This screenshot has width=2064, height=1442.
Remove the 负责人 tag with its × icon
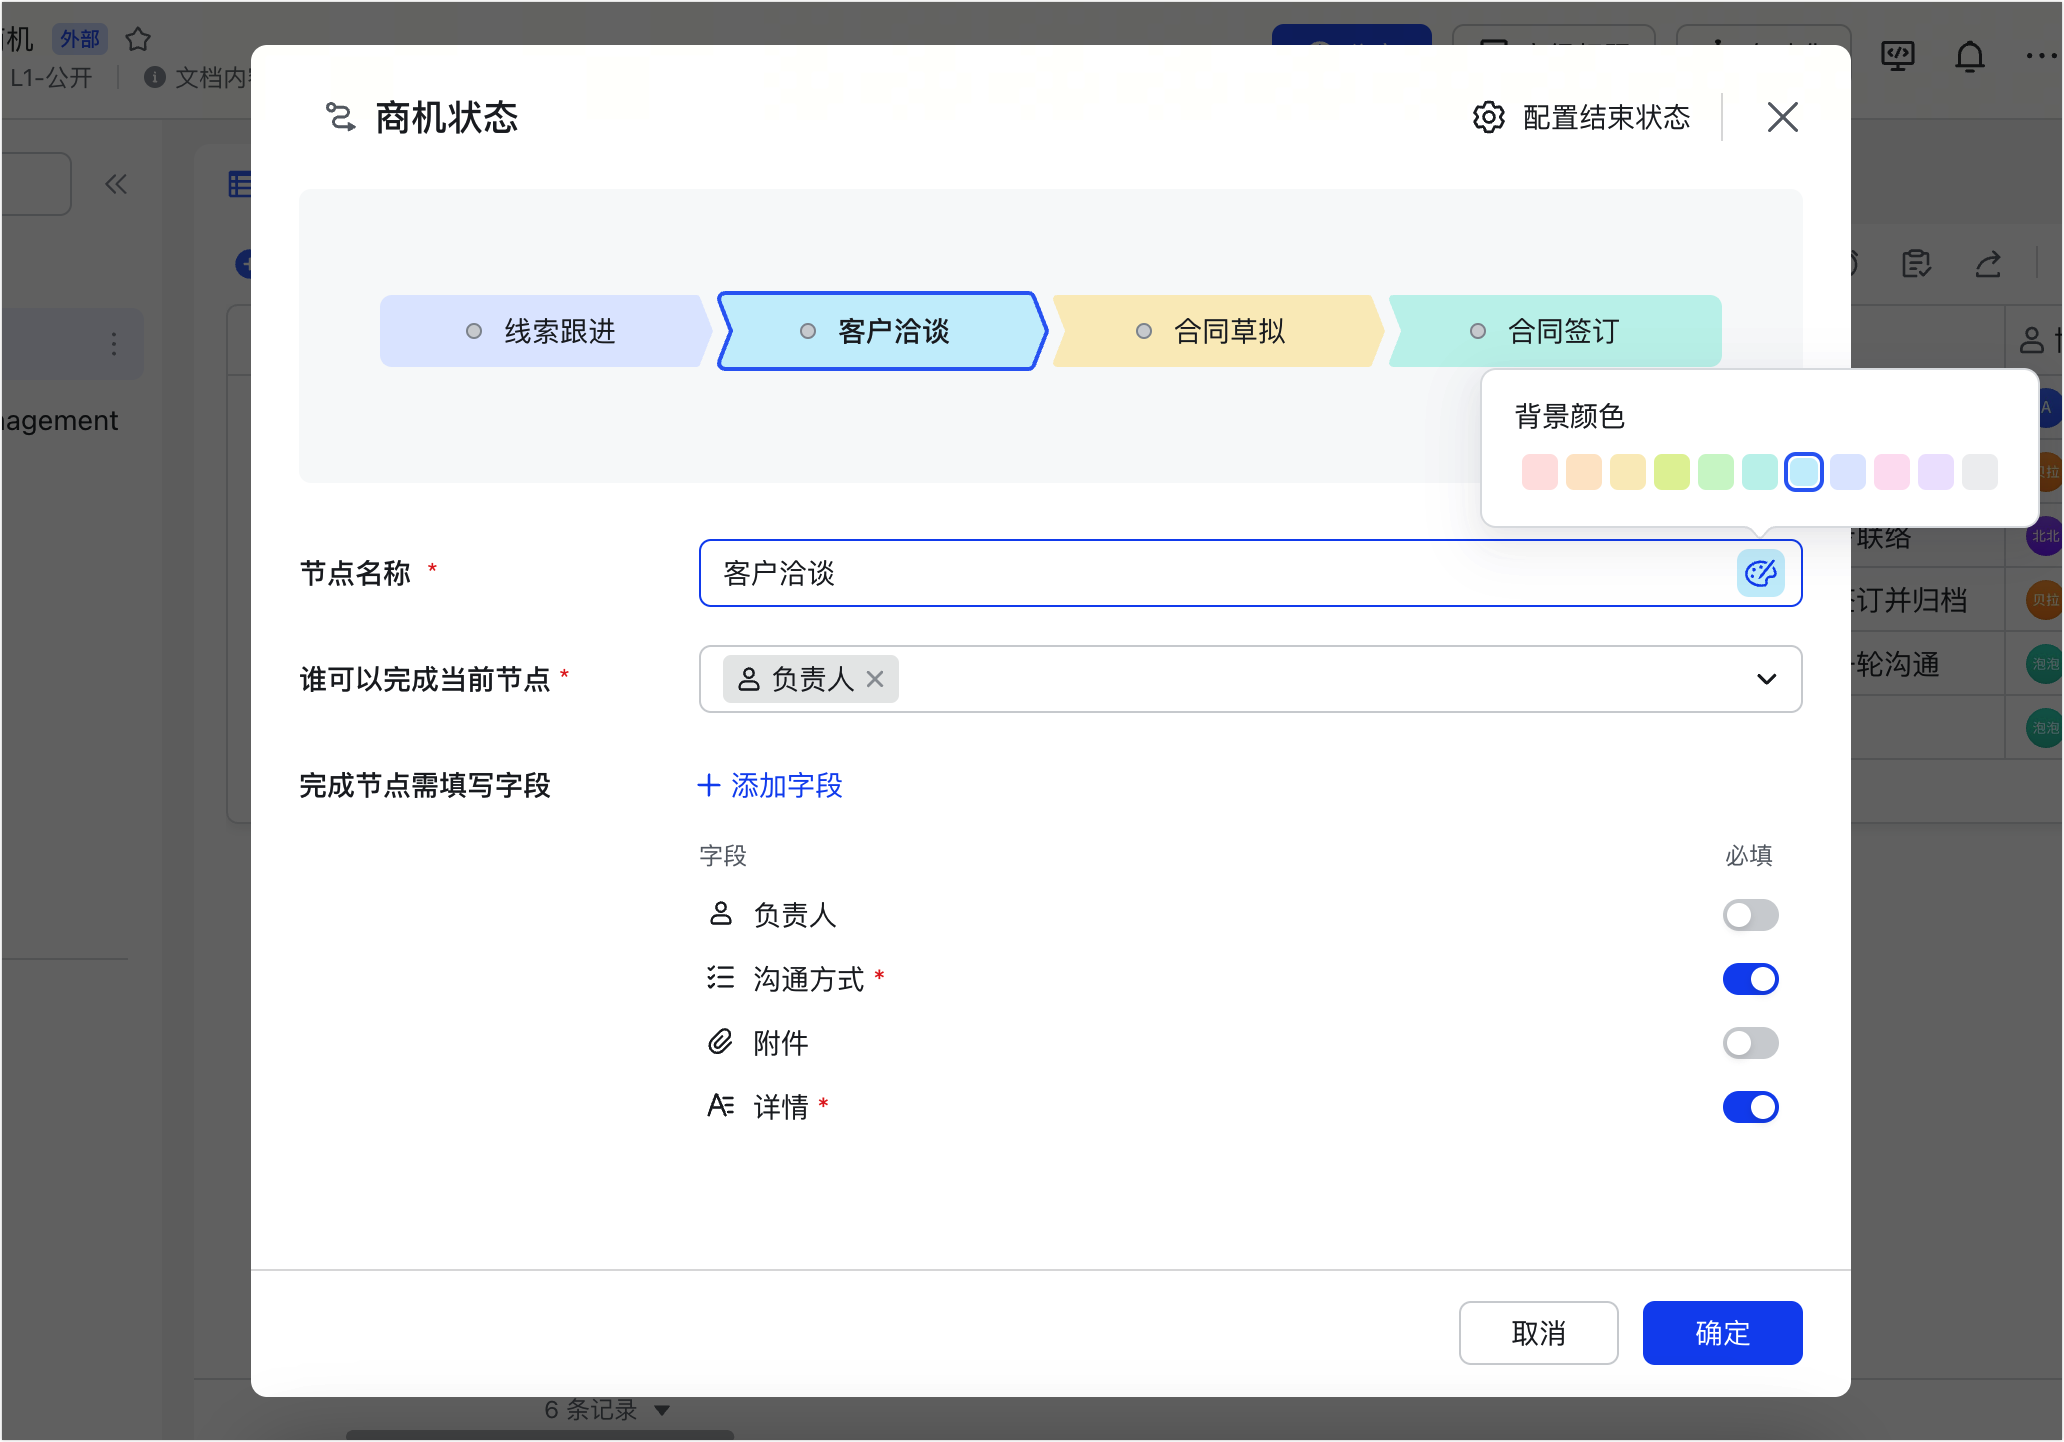click(874, 679)
